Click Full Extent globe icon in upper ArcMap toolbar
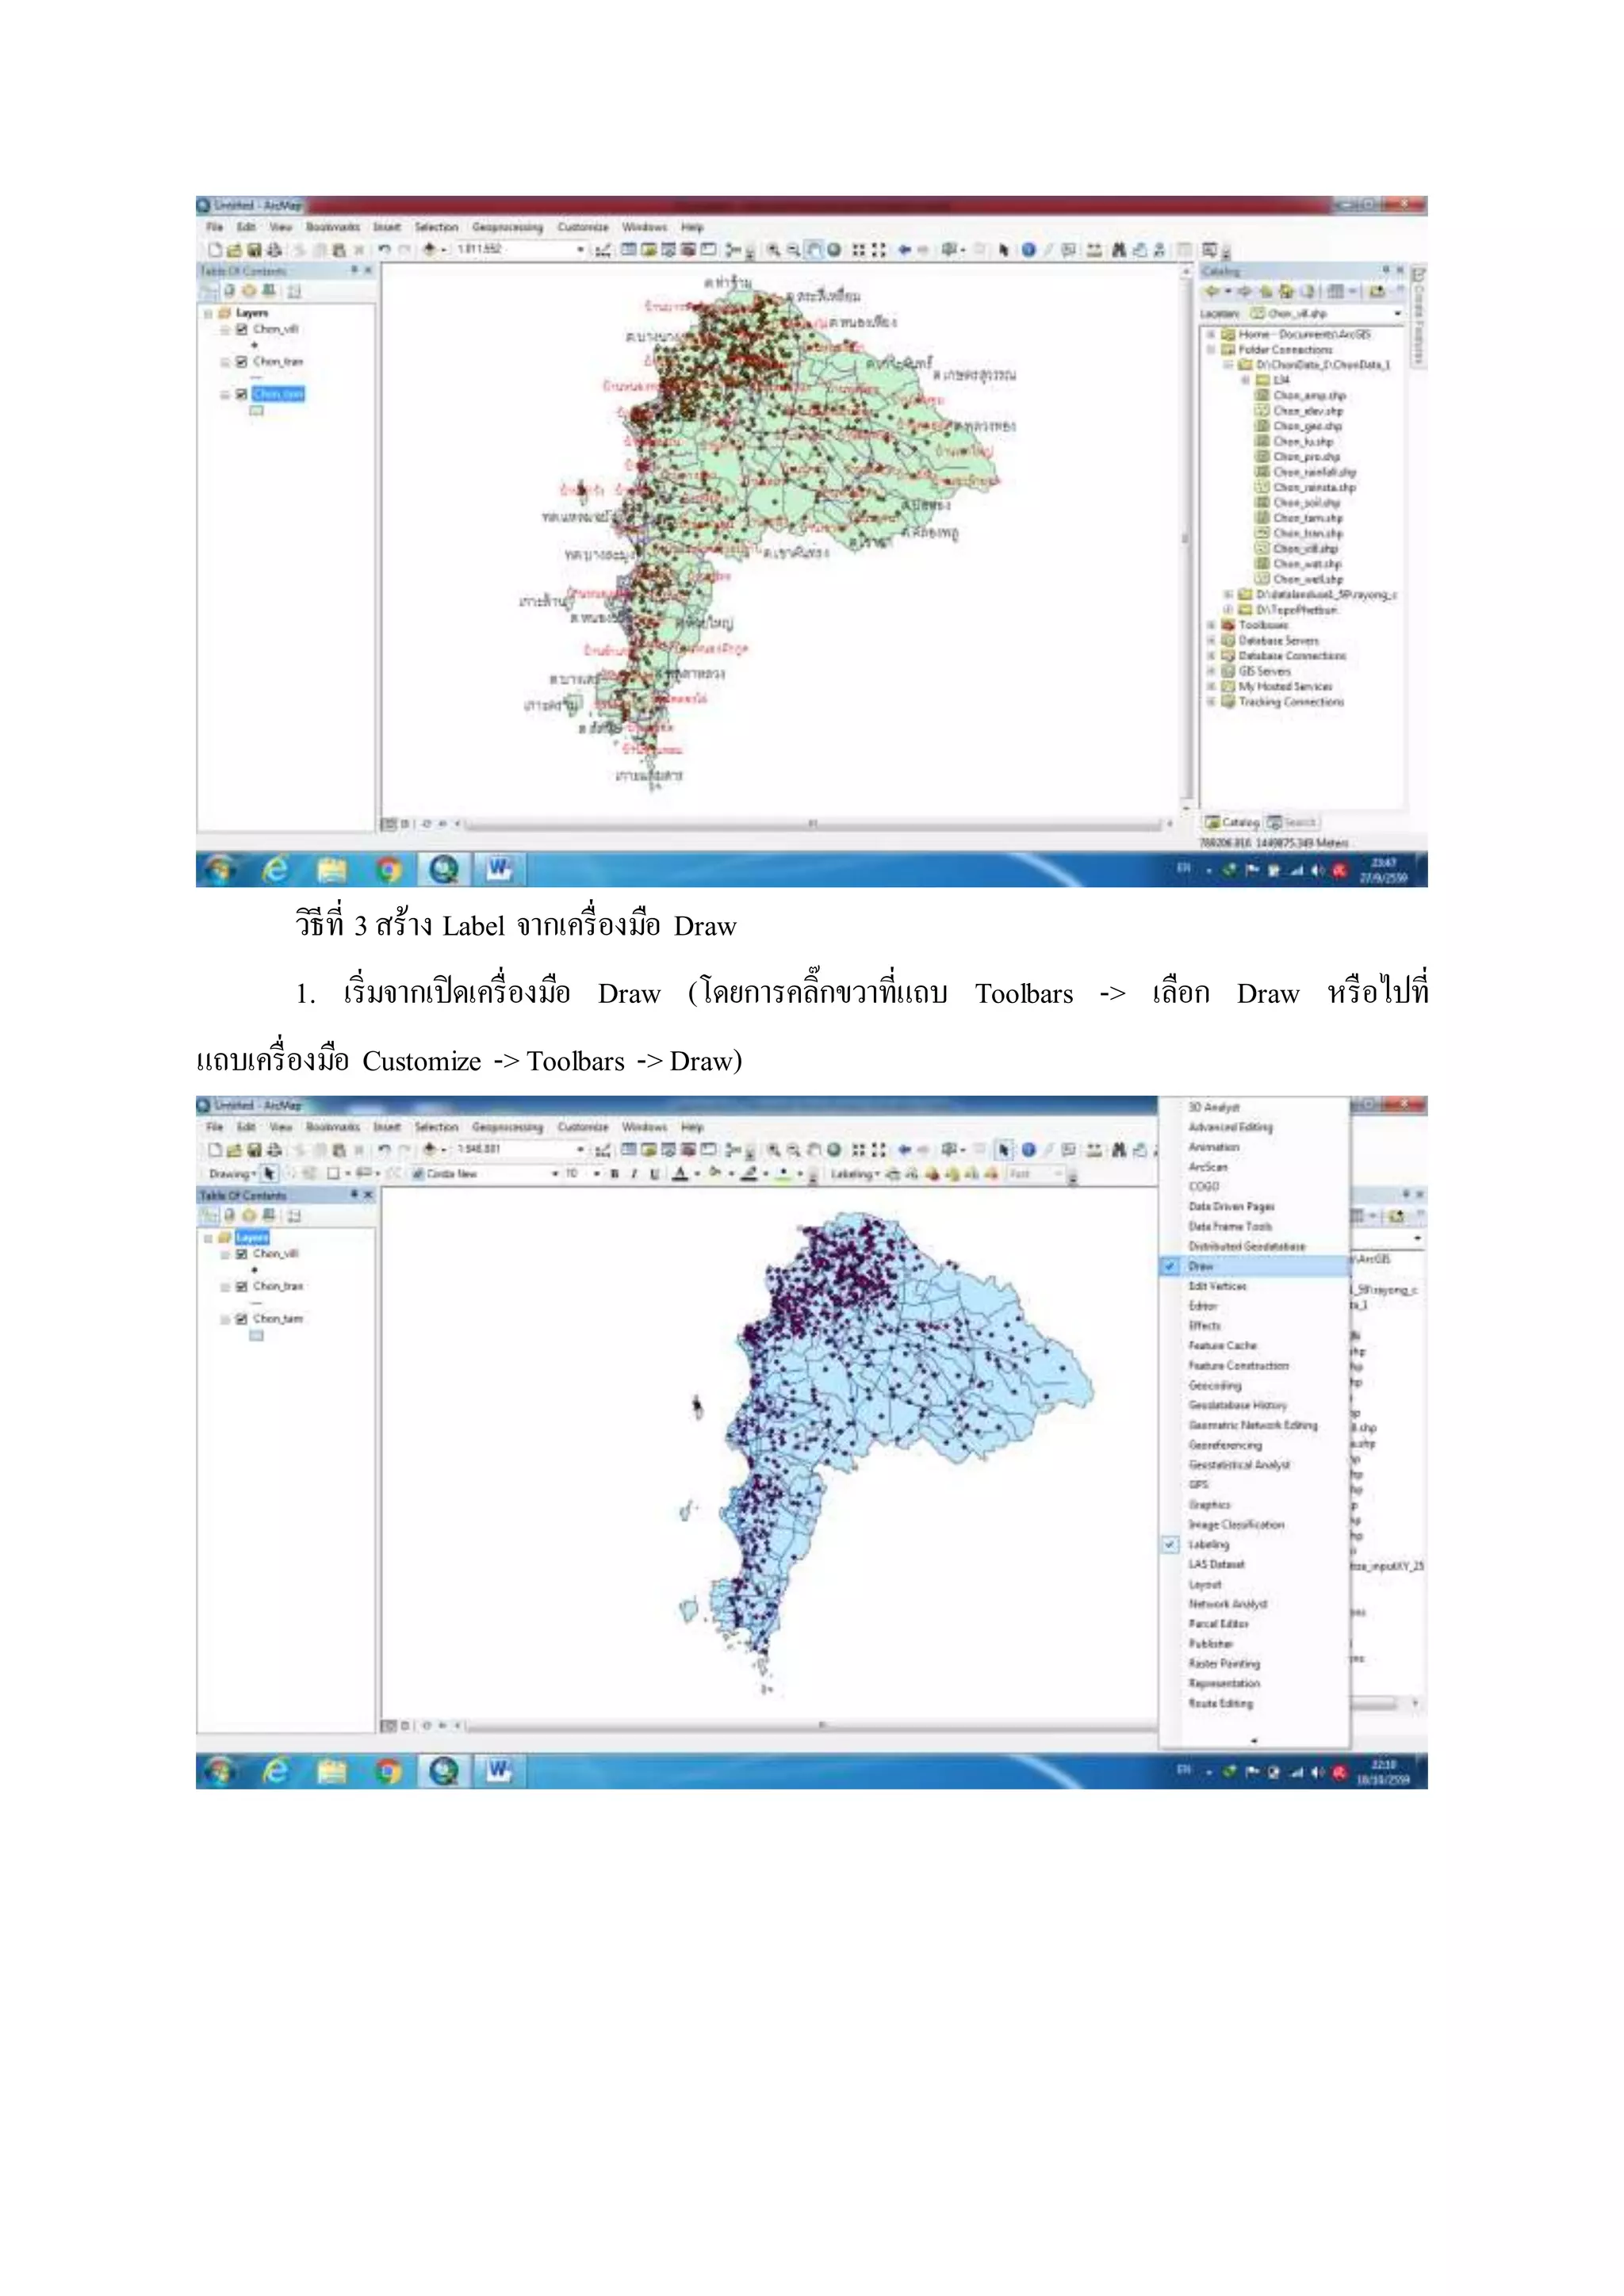Image resolution: width=1624 pixels, height=2296 pixels. pyautogui.click(x=833, y=250)
